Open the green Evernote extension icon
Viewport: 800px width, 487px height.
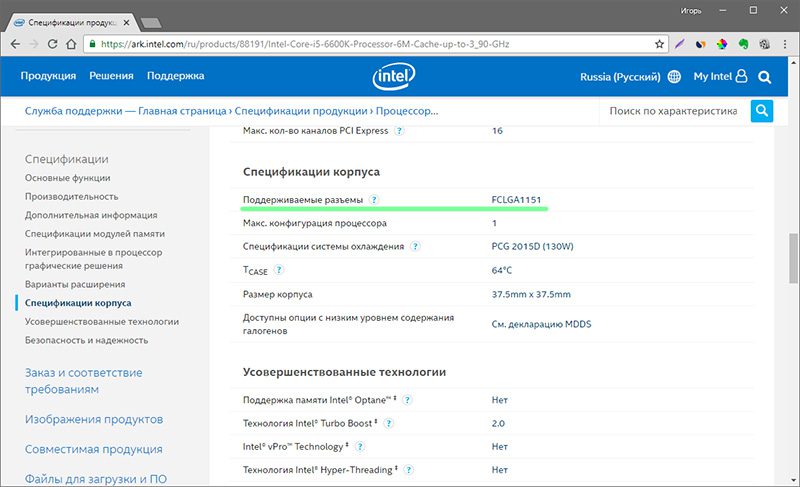tap(743, 44)
